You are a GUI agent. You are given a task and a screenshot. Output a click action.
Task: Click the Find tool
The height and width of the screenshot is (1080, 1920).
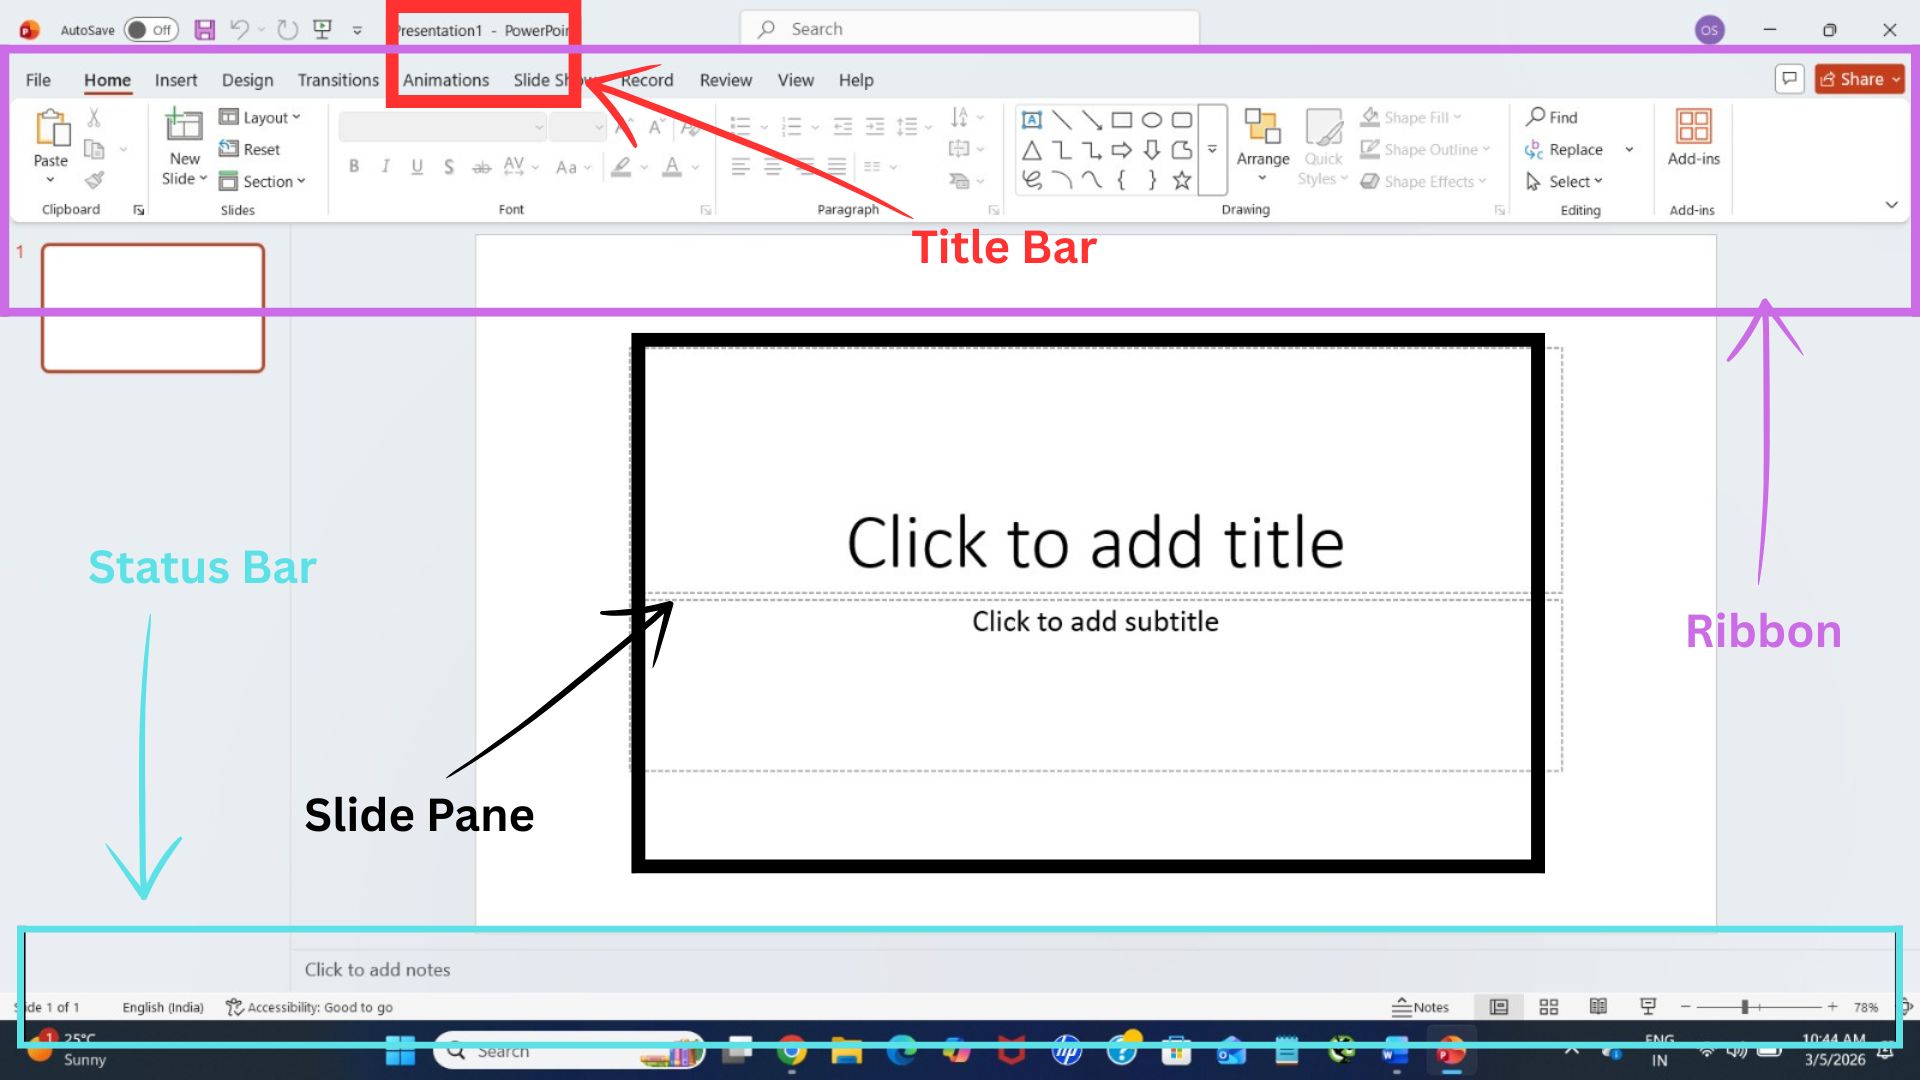tap(1552, 117)
